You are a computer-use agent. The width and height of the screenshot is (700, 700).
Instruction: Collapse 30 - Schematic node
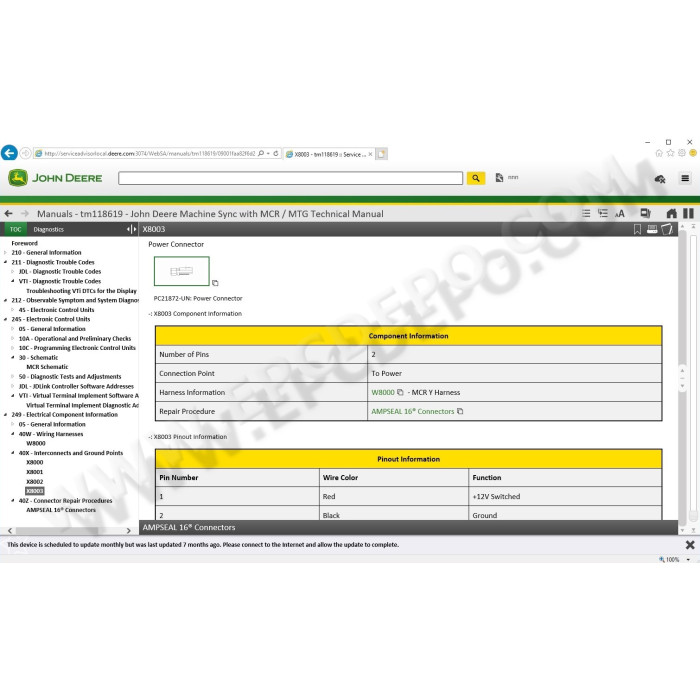(x=12, y=358)
